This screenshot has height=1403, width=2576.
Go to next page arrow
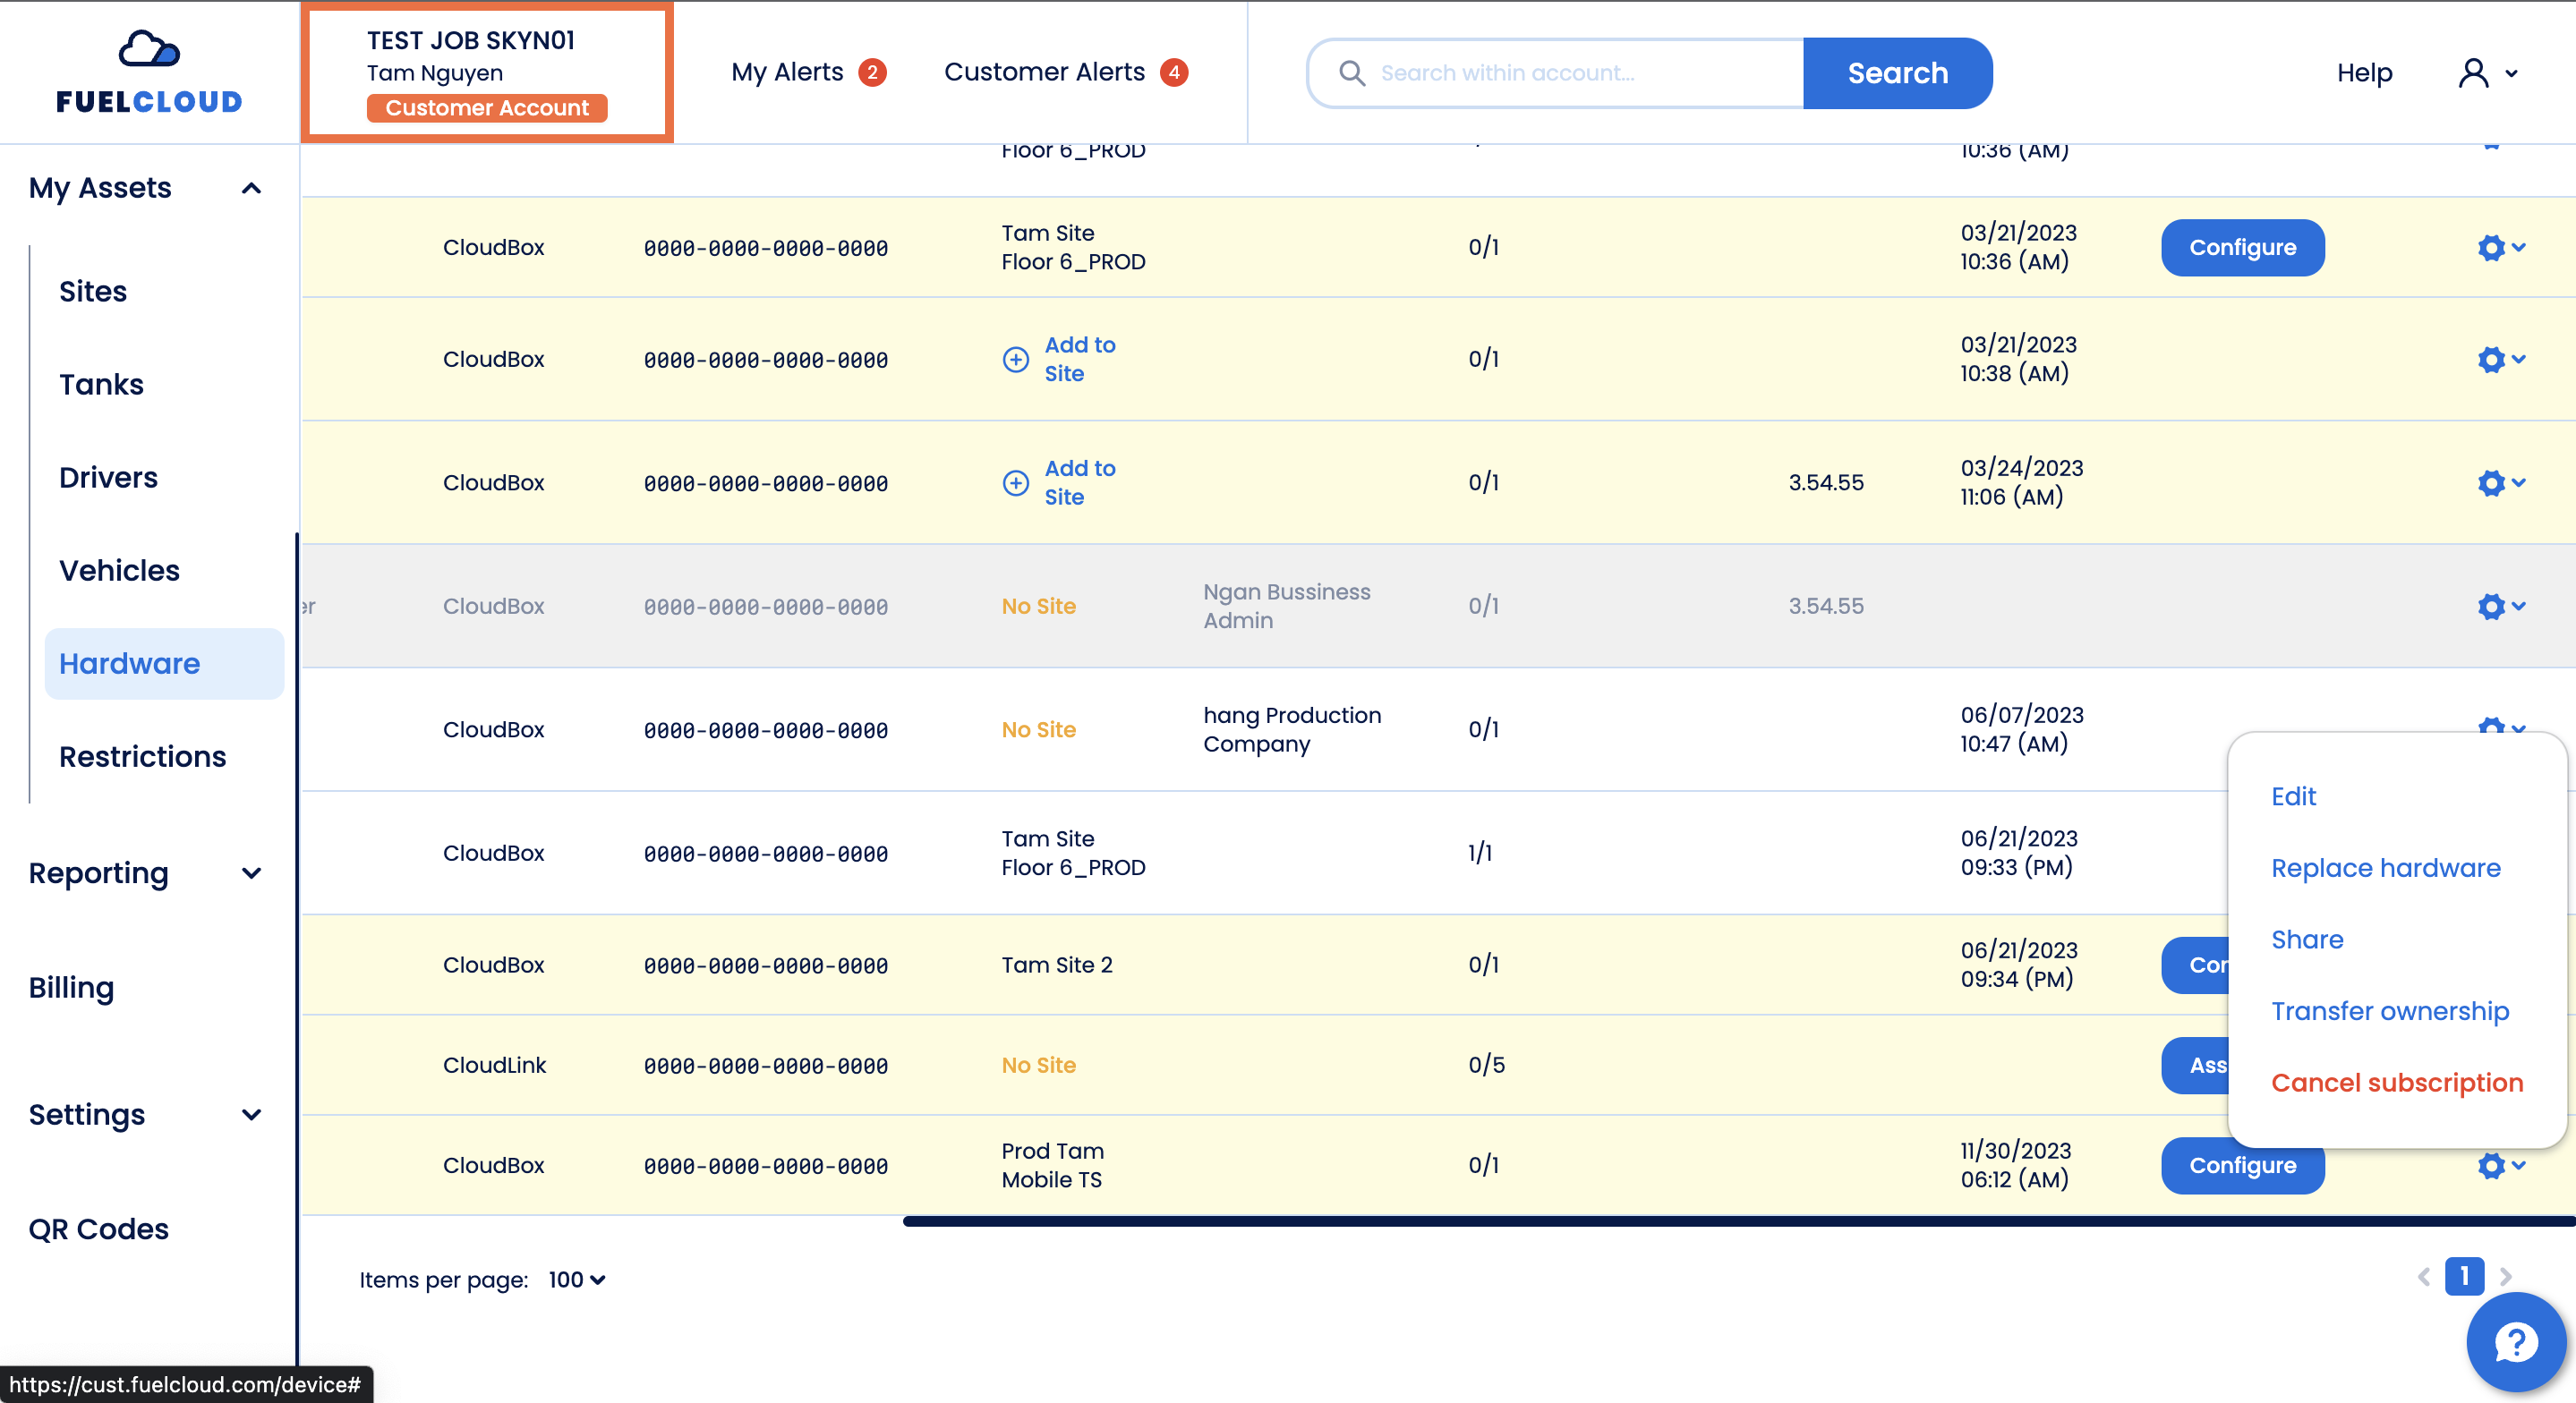click(2505, 1277)
